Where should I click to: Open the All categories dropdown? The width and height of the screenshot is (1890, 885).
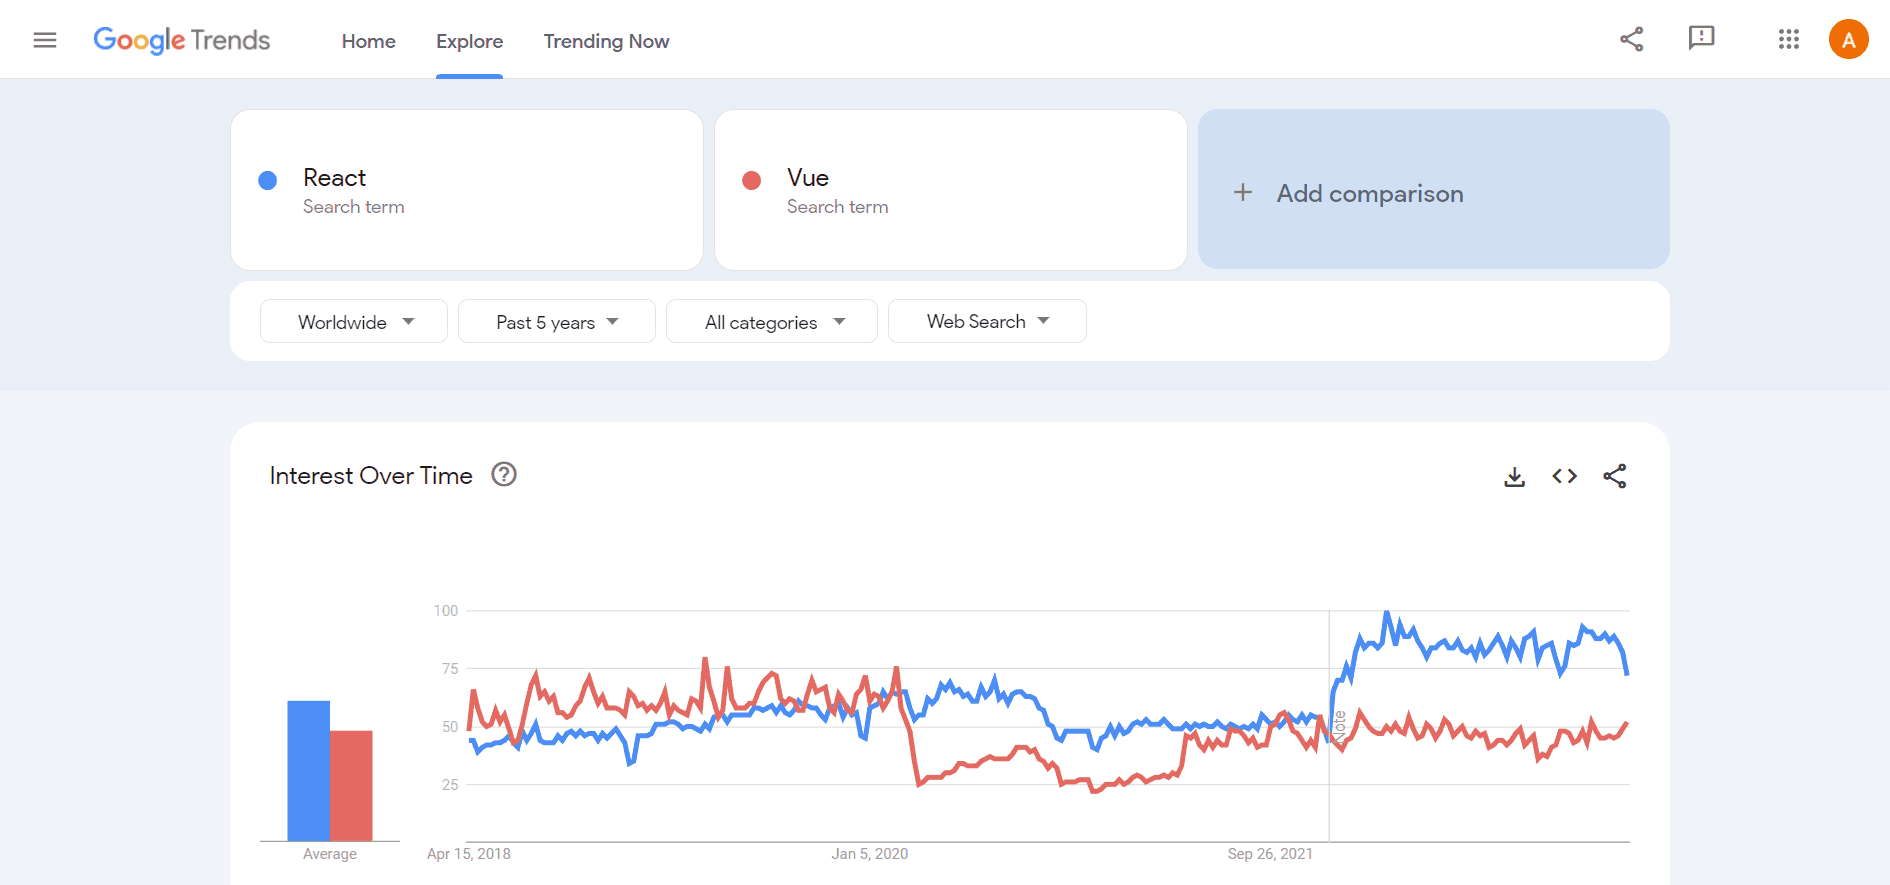tap(771, 321)
